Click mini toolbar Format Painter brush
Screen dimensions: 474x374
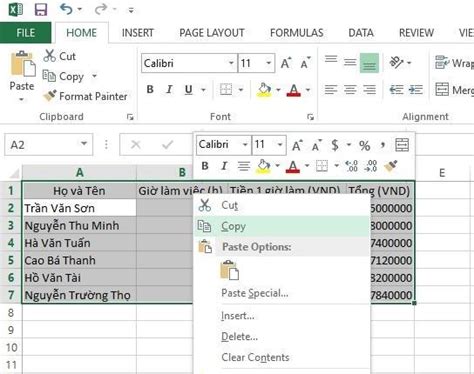pyautogui.click(x=391, y=166)
